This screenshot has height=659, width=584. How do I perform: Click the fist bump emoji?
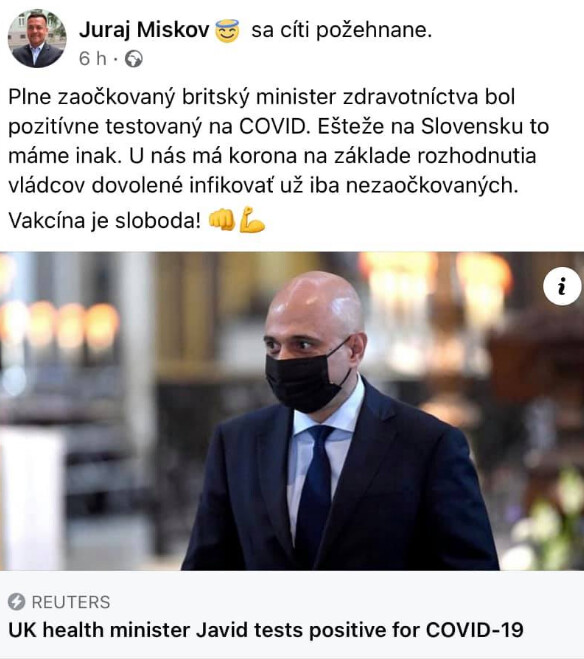222,219
